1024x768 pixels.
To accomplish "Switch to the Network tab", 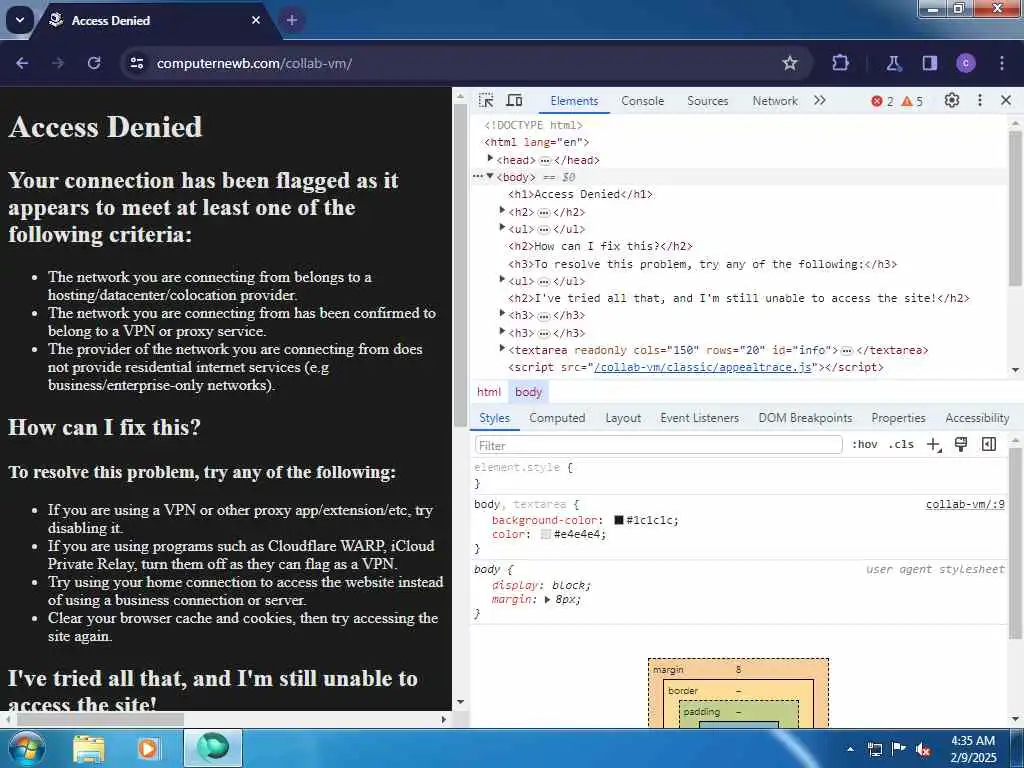I will click(775, 101).
